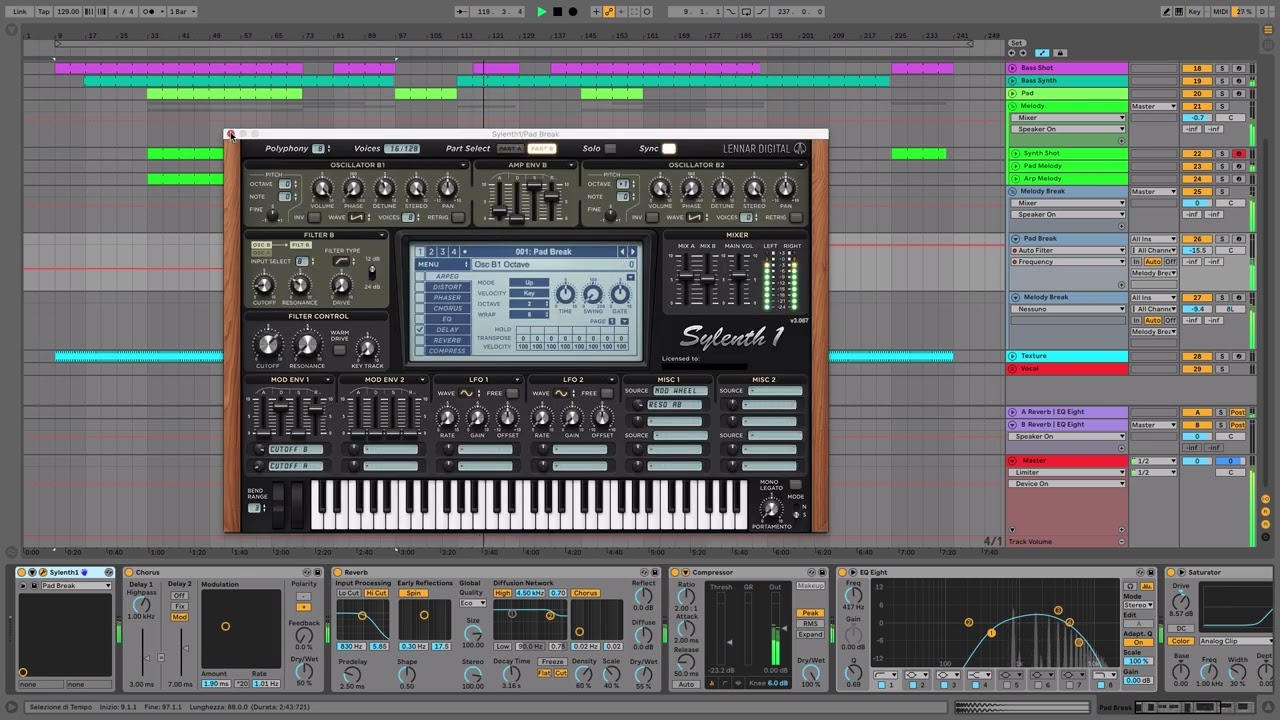This screenshot has width=1280, height=720.
Task: Tap tempo with the Tap button
Action: (x=43, y=12)
